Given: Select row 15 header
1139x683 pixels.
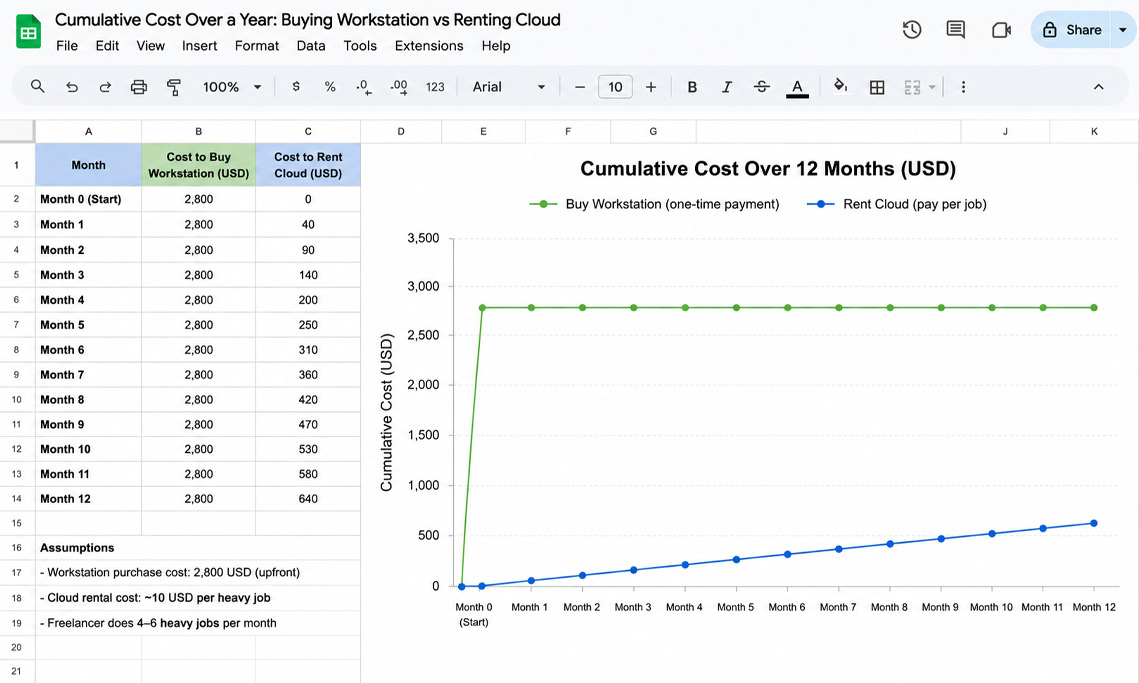Looking at the screenshot, I should [x=17, y=523].
